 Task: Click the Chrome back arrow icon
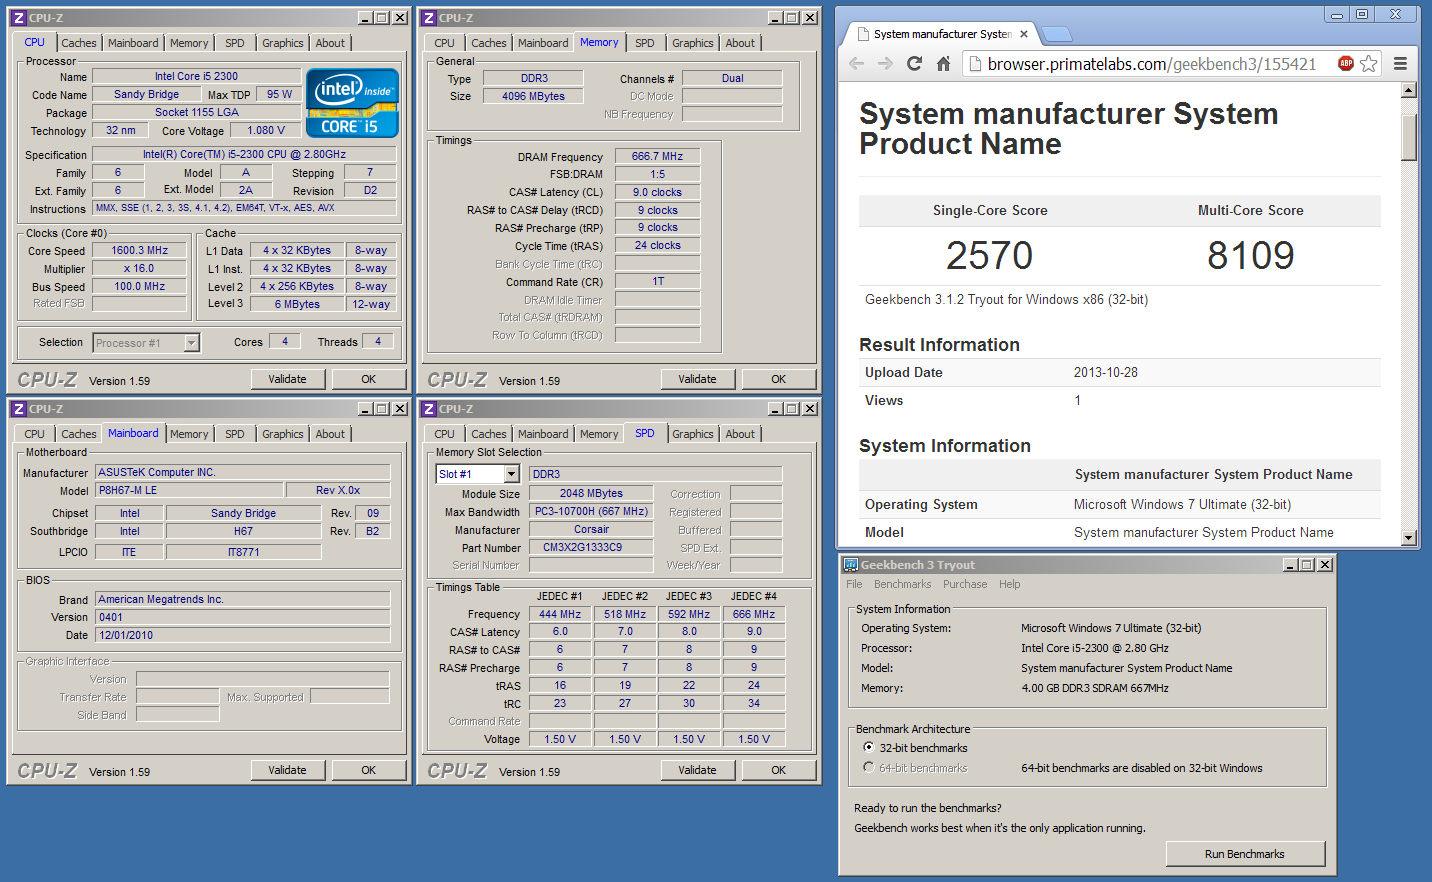[x=856, y=63]
